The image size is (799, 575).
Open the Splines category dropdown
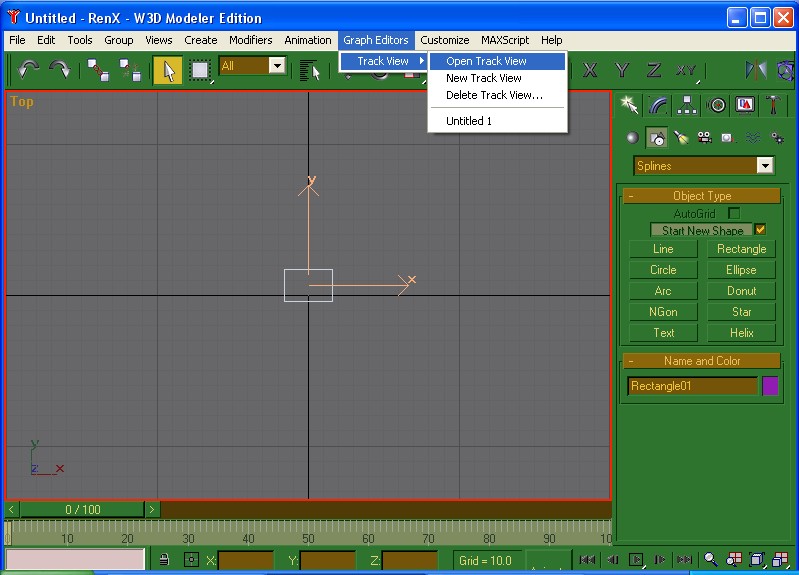(765, 166)
